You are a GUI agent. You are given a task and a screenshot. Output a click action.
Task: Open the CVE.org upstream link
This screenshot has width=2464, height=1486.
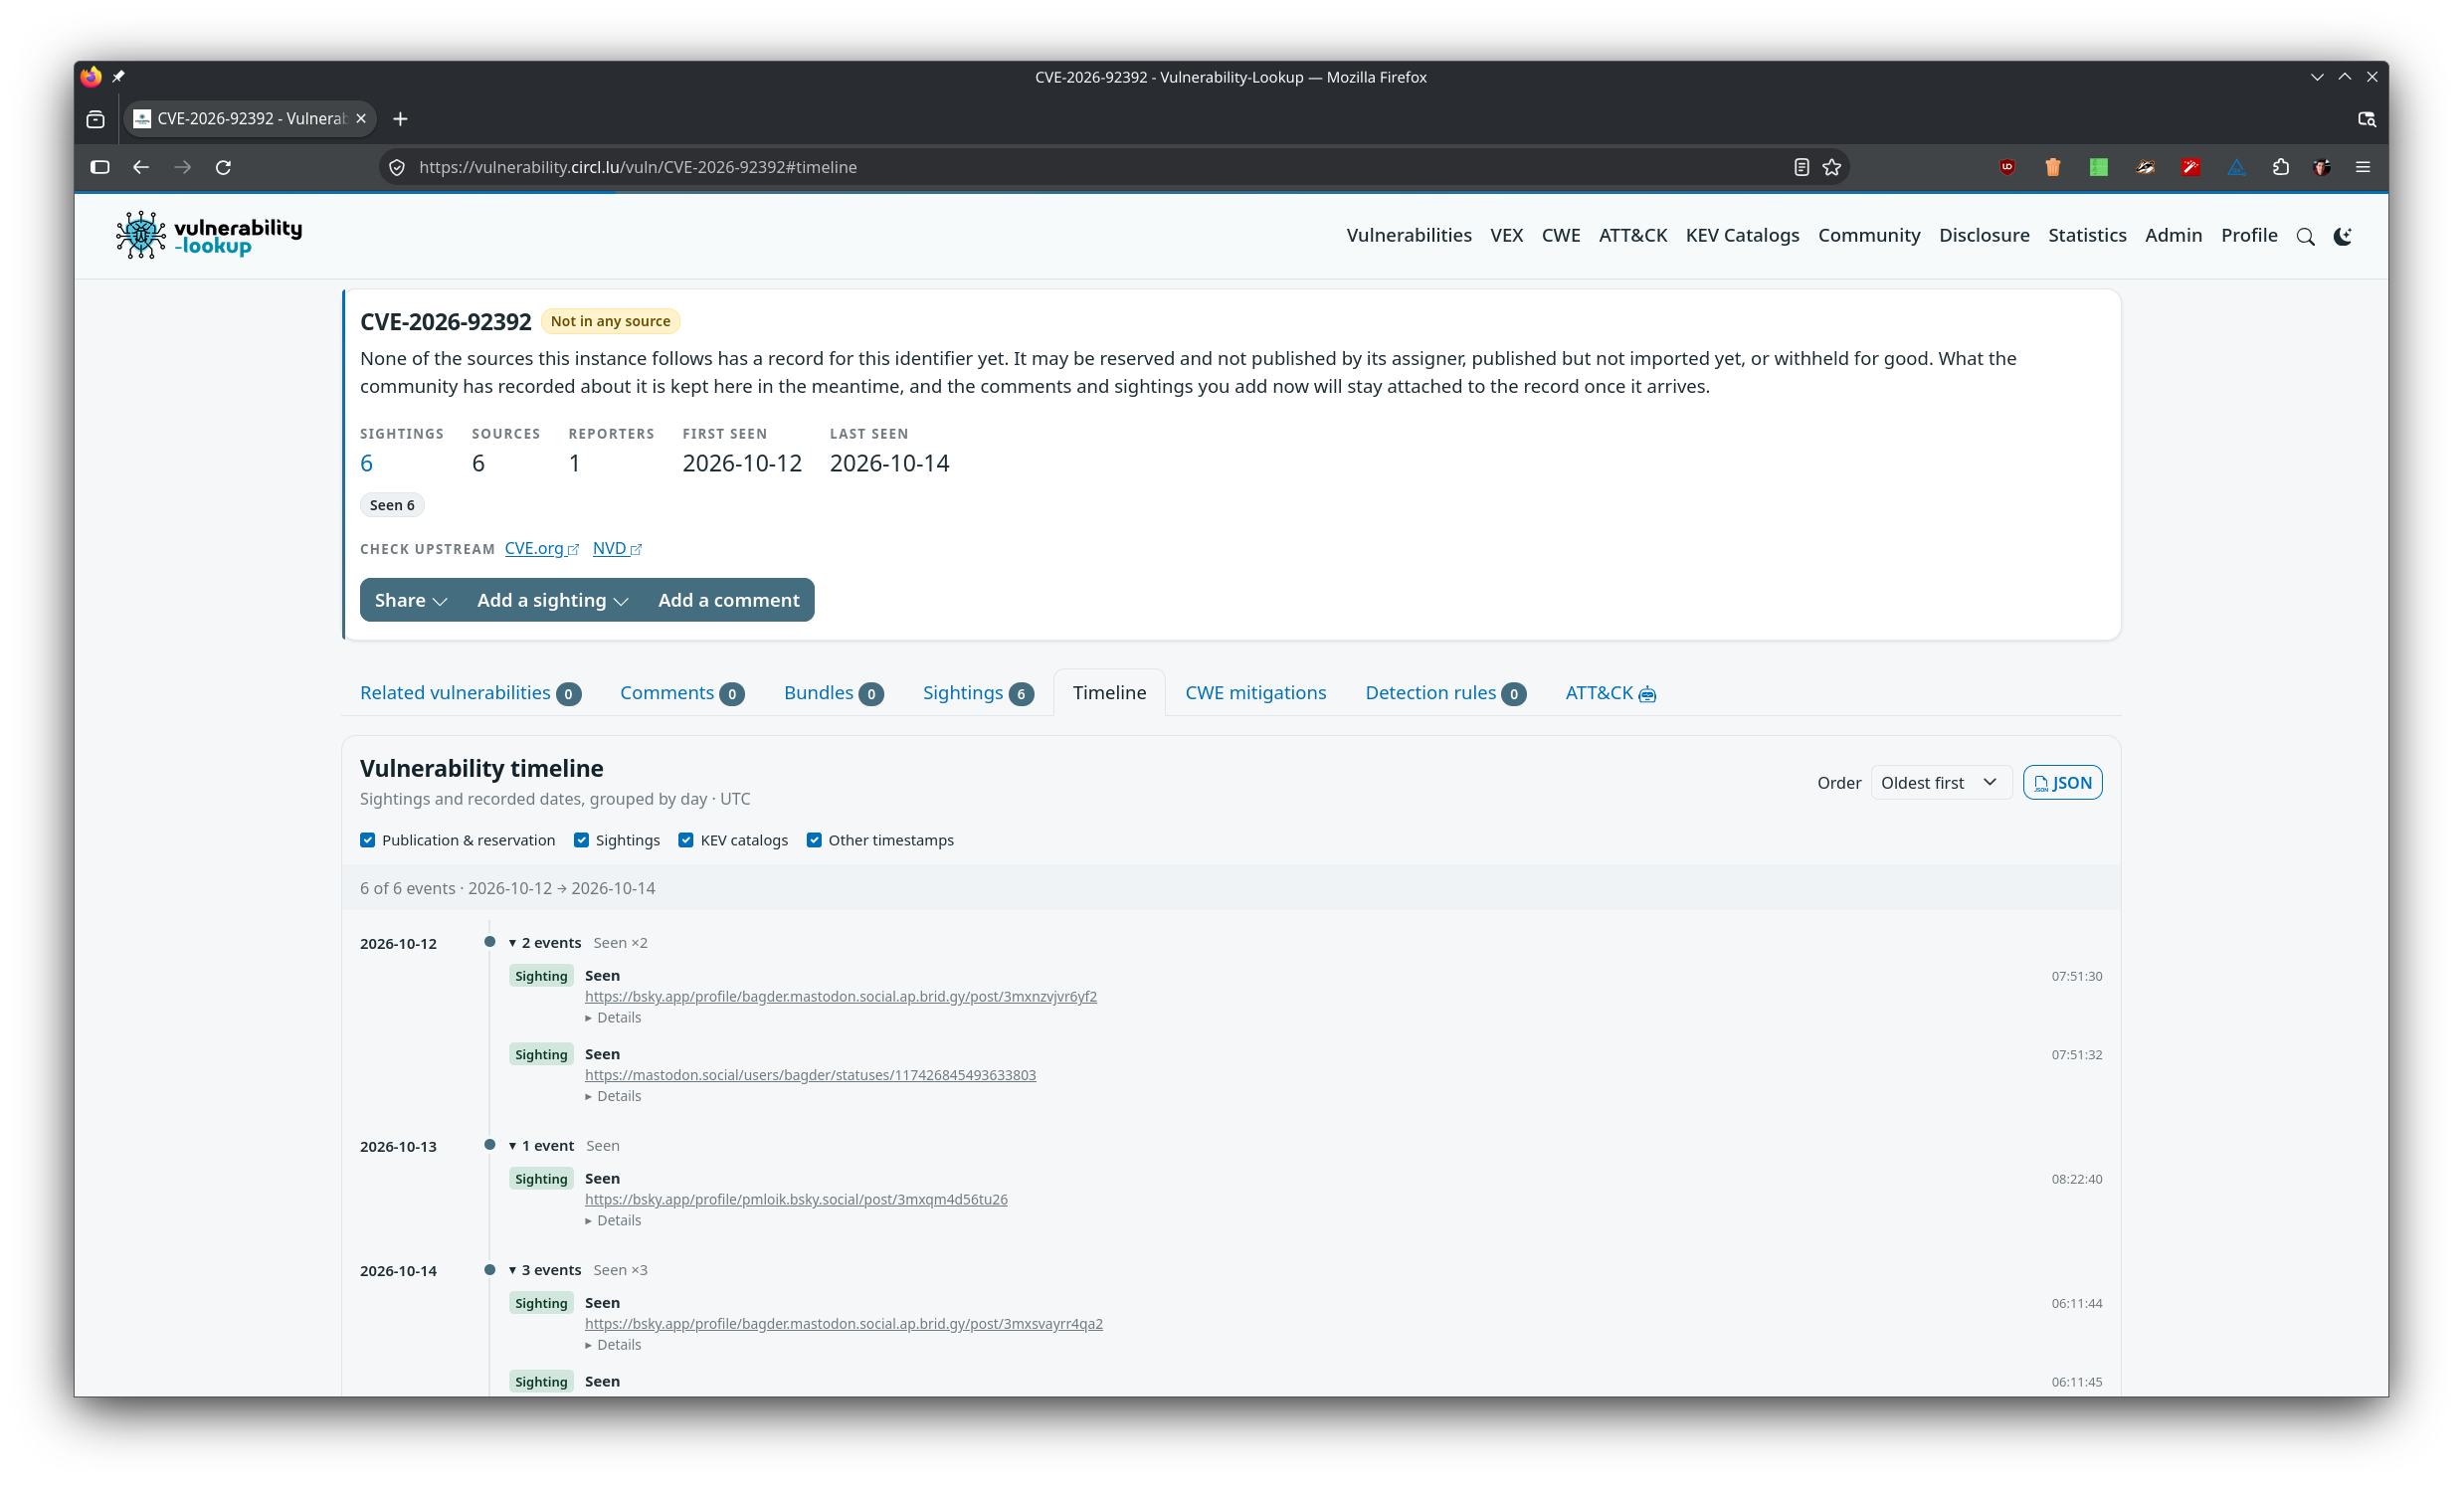click(541, 548)
